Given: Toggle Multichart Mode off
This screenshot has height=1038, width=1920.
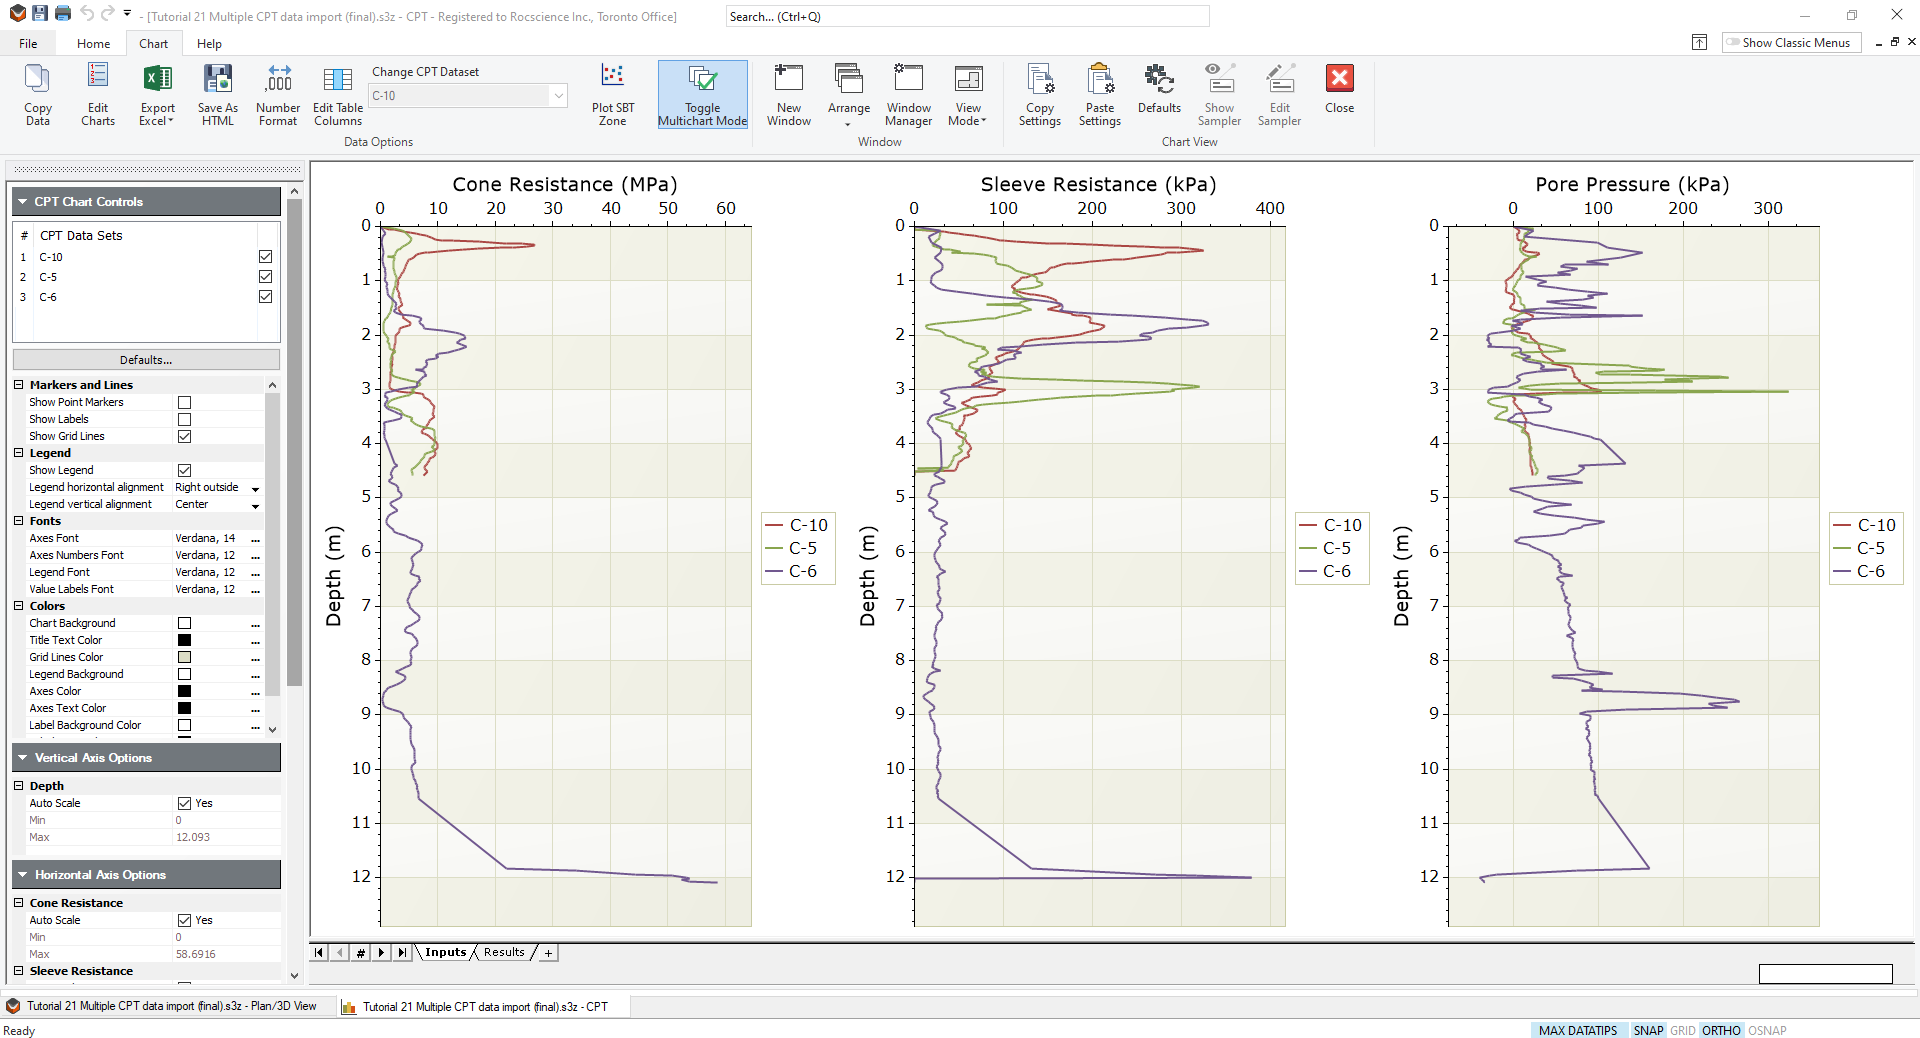Looking at the screenshot, I should pos(702,94).
